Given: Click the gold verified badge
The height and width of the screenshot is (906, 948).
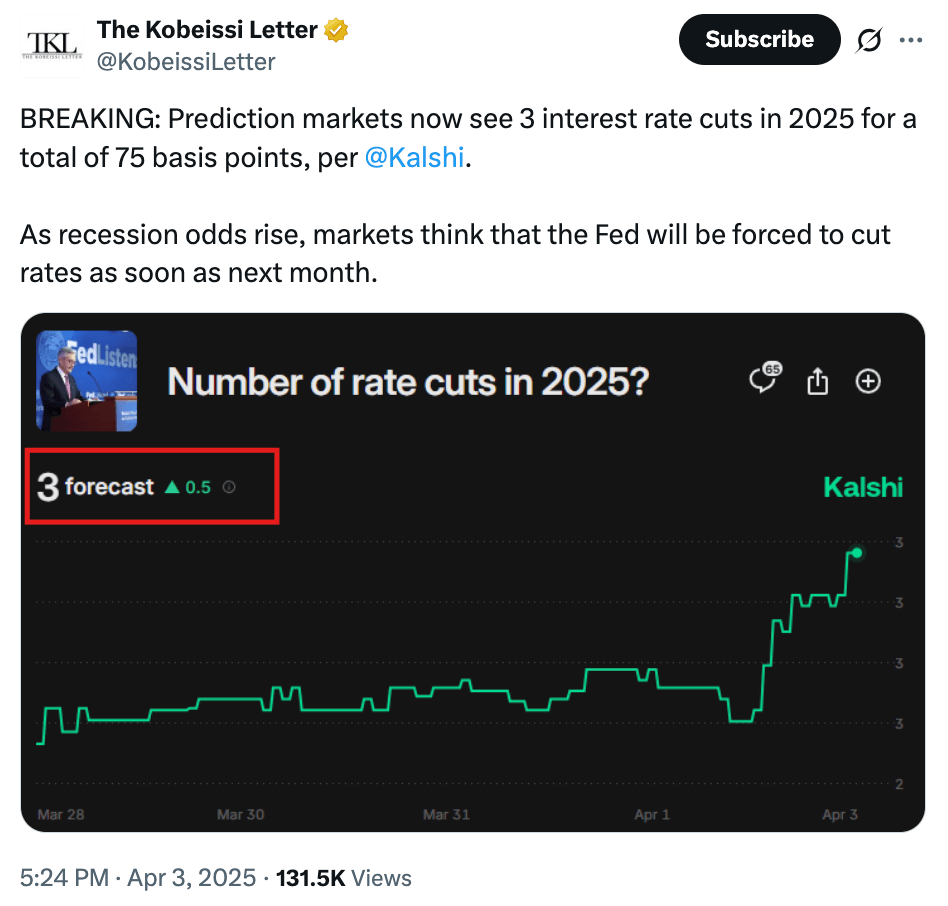Looking at the screenshot, I should pyautogui.click(x=336, y=30).
